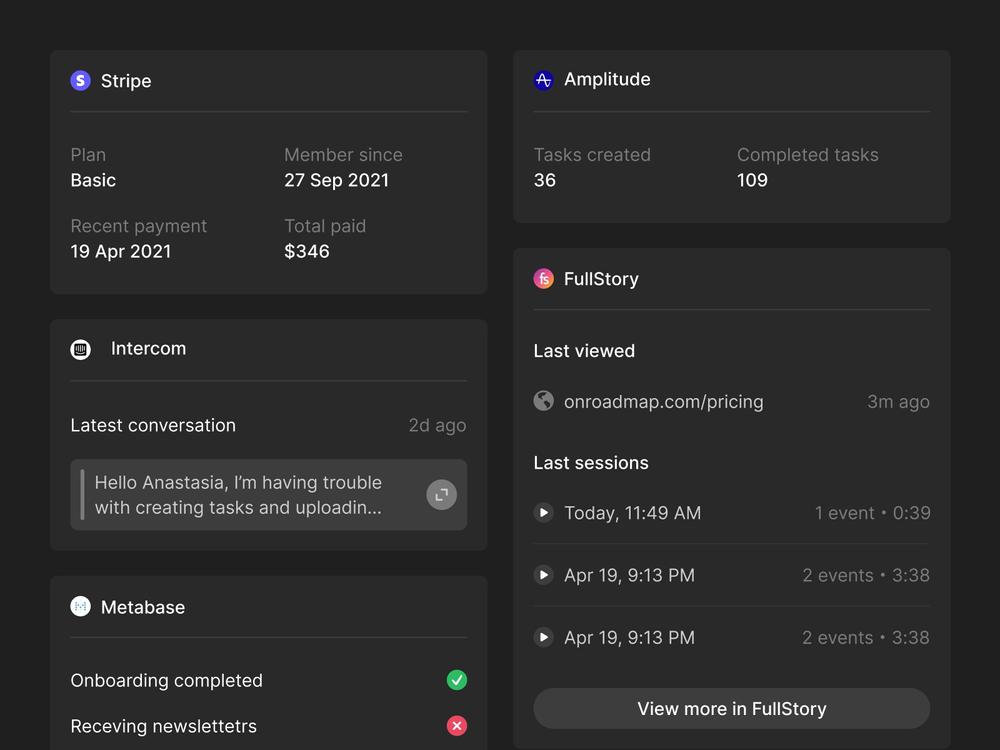This screenshot has height=750, width=1000.
Task: Play the Today, 11:49 AM session
Action: [543, 513]
